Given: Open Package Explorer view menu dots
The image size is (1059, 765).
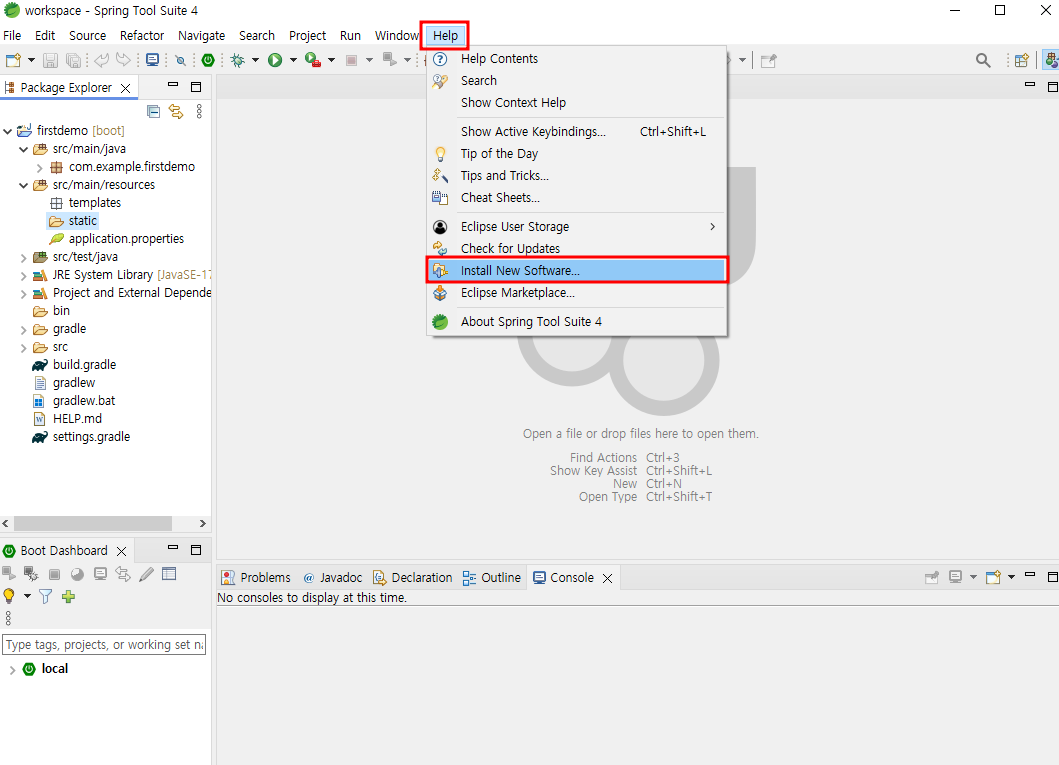Looking at the screenshot, I should point(199,111).
